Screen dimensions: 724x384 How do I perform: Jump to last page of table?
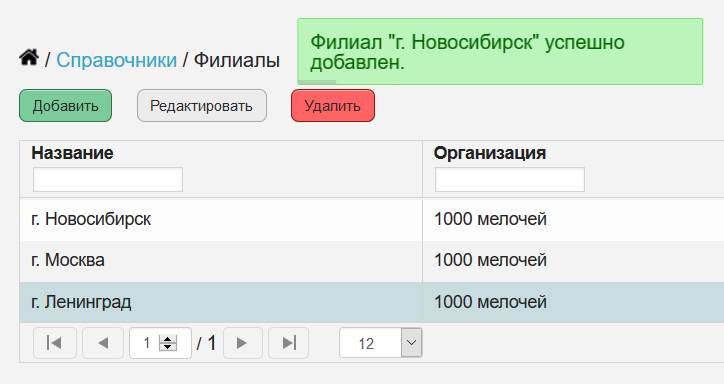click(x=289, y=343)
